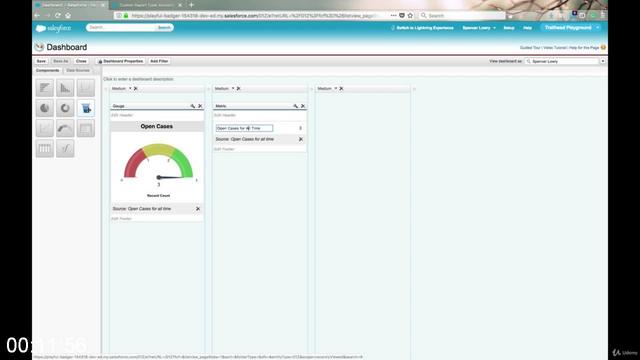Open Metric component settings wrench
The width and height of the screenshot is (640, 360).
coord(296,106)
